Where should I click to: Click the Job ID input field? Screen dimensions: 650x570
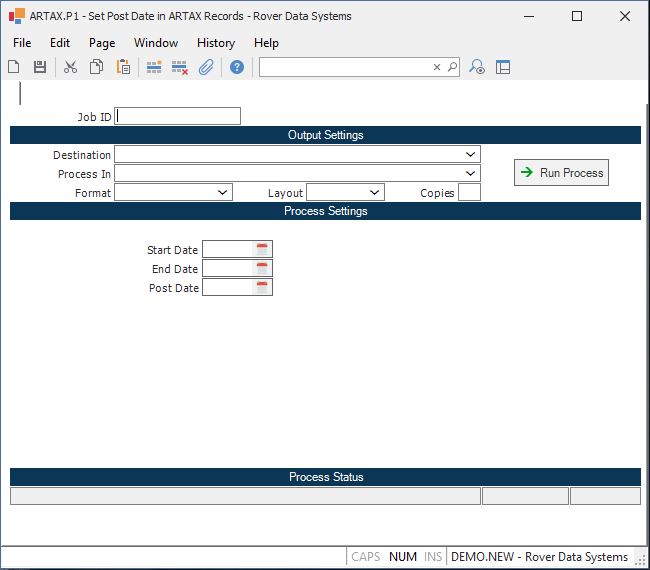178,116
